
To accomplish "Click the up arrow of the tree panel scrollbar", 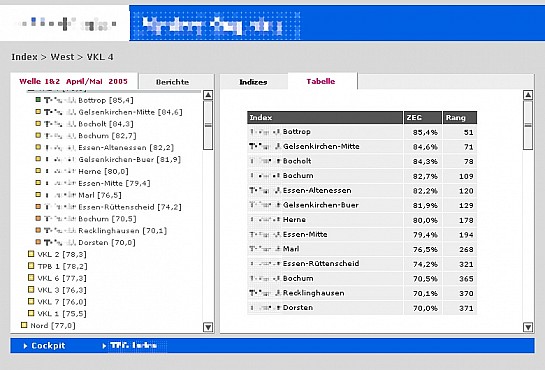I will click(208, 95).
